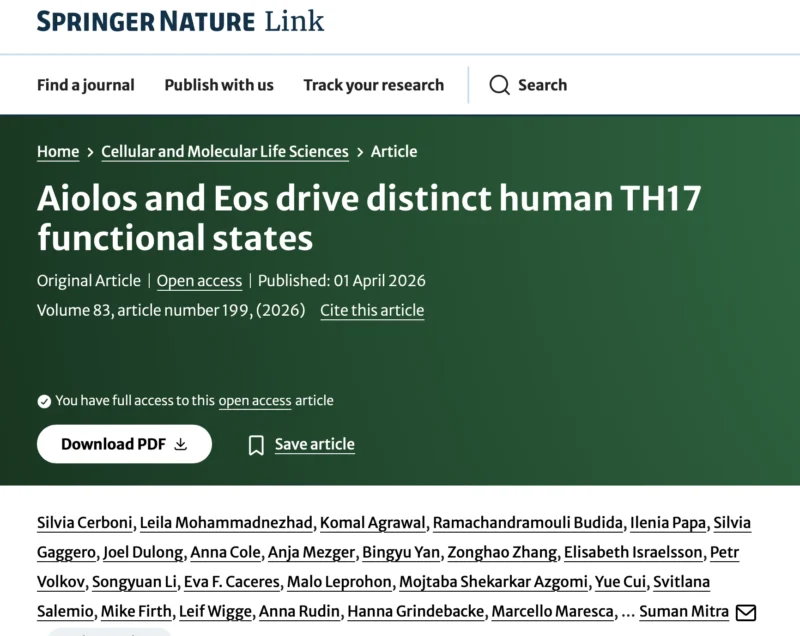Click the open access link in the notice
800x636 pixels.
(255, 400)
